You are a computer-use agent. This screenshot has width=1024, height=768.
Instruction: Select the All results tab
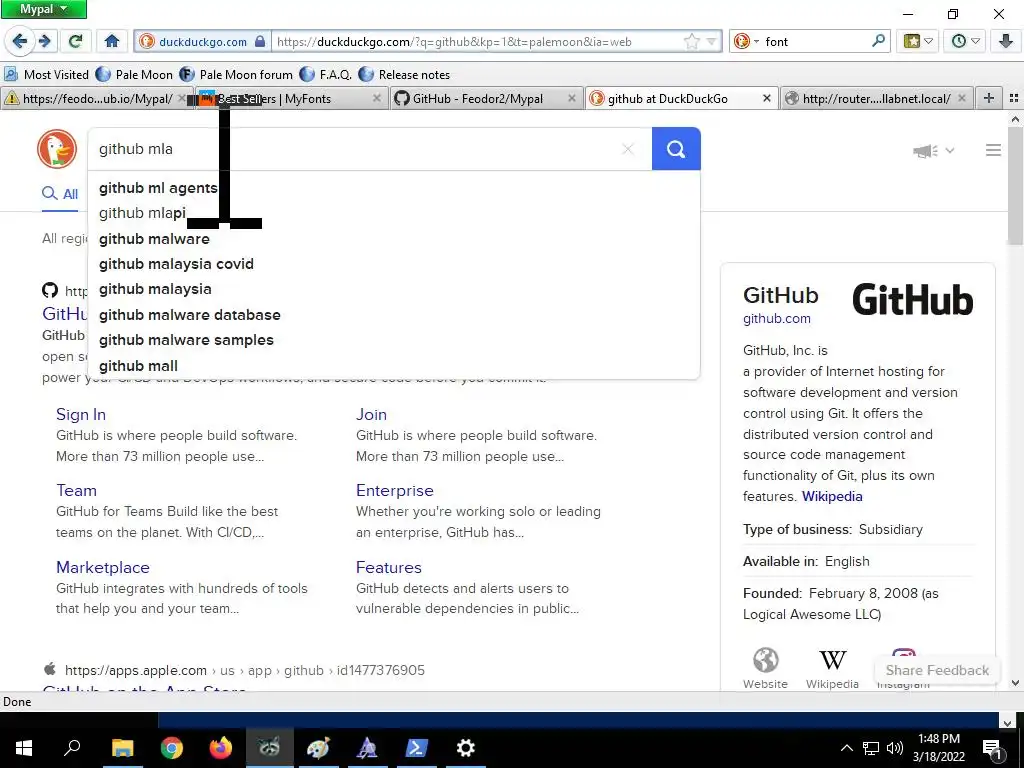click(x=60, y=194)
